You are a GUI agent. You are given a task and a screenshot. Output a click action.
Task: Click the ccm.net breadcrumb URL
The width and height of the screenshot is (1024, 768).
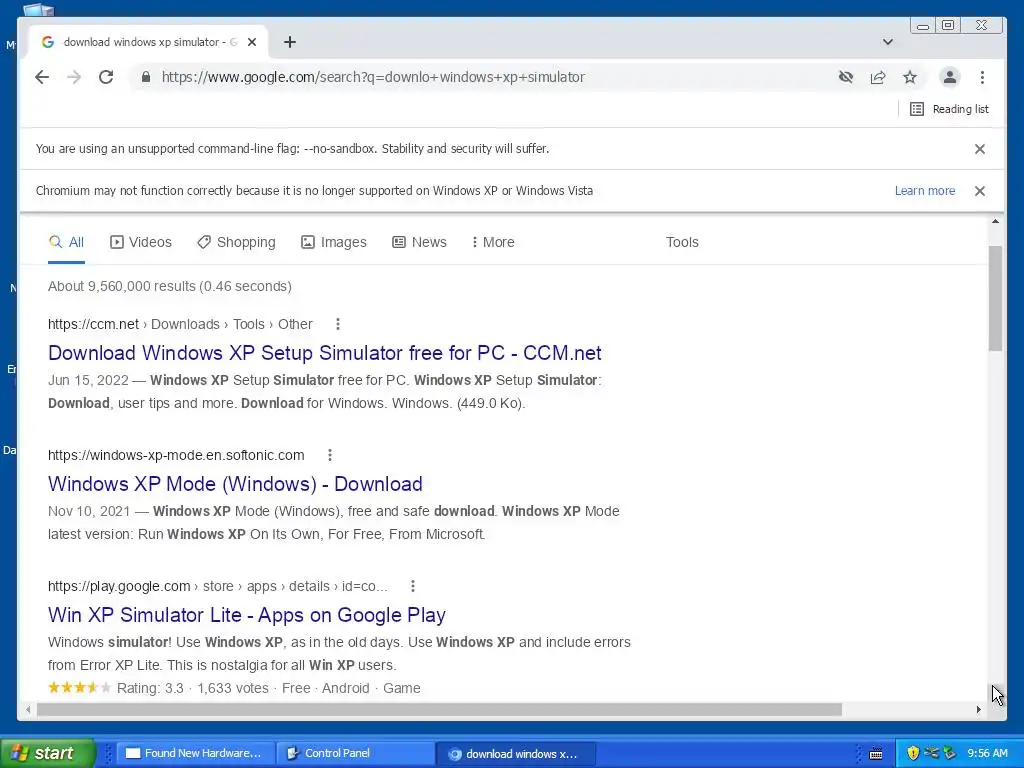[x=180, y=324]
